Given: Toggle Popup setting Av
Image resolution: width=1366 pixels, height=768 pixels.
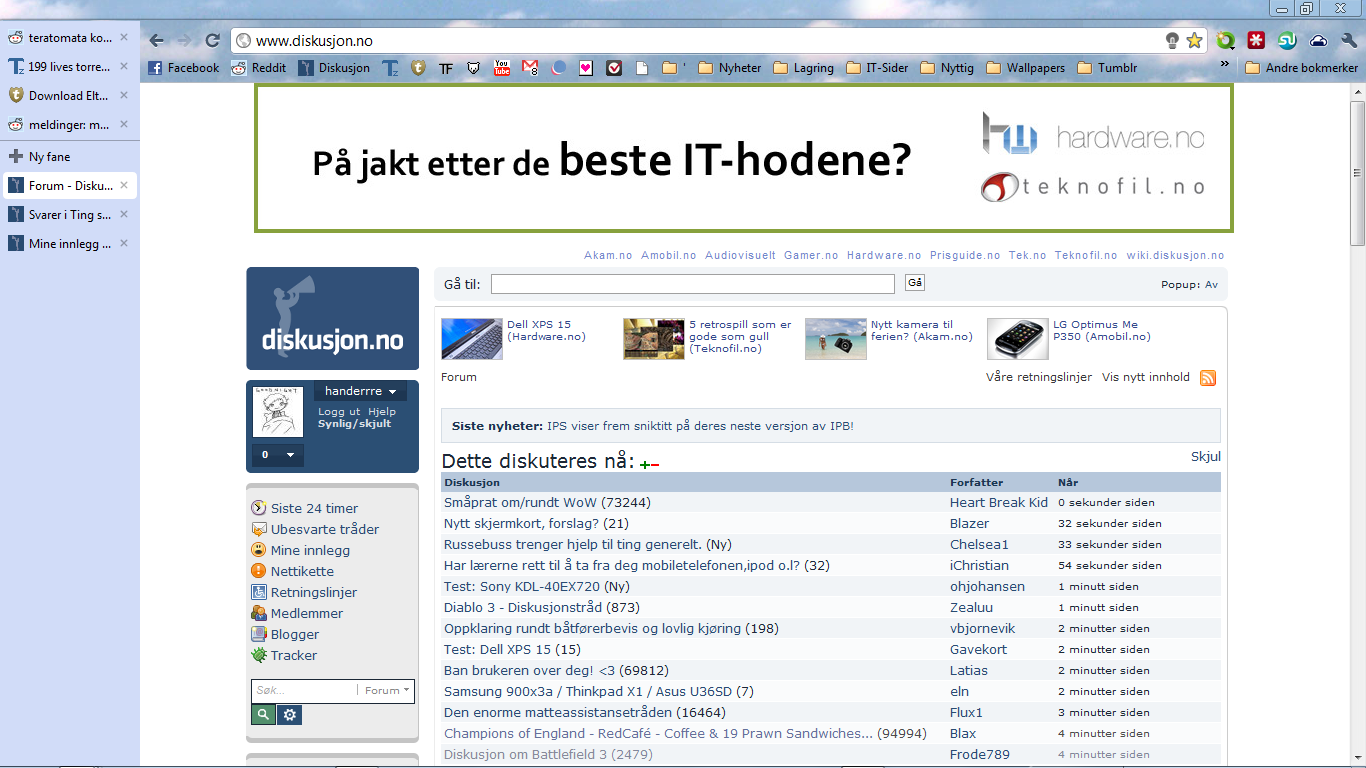Looking at the screenshot, I should click(x=1211, y=284).
